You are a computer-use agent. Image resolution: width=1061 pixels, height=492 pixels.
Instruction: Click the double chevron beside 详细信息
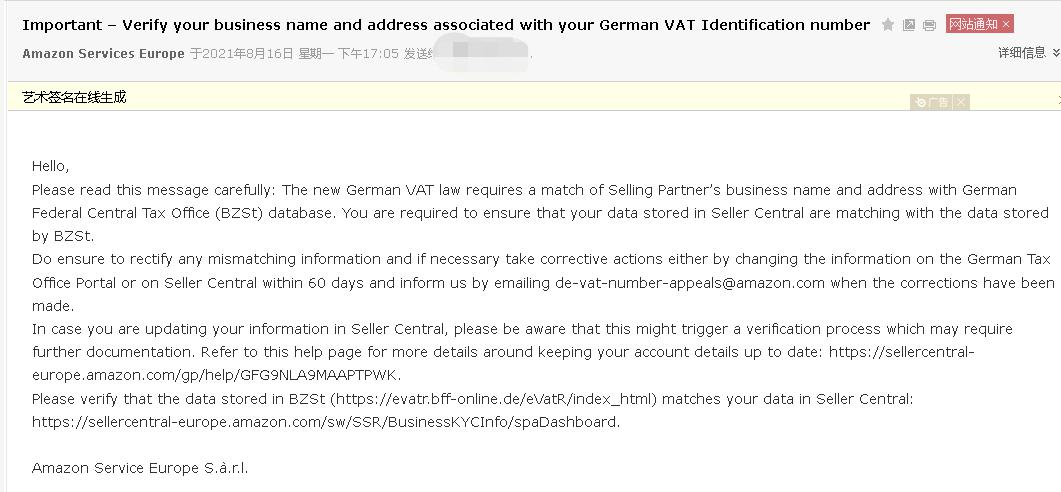pos(1056,53)
